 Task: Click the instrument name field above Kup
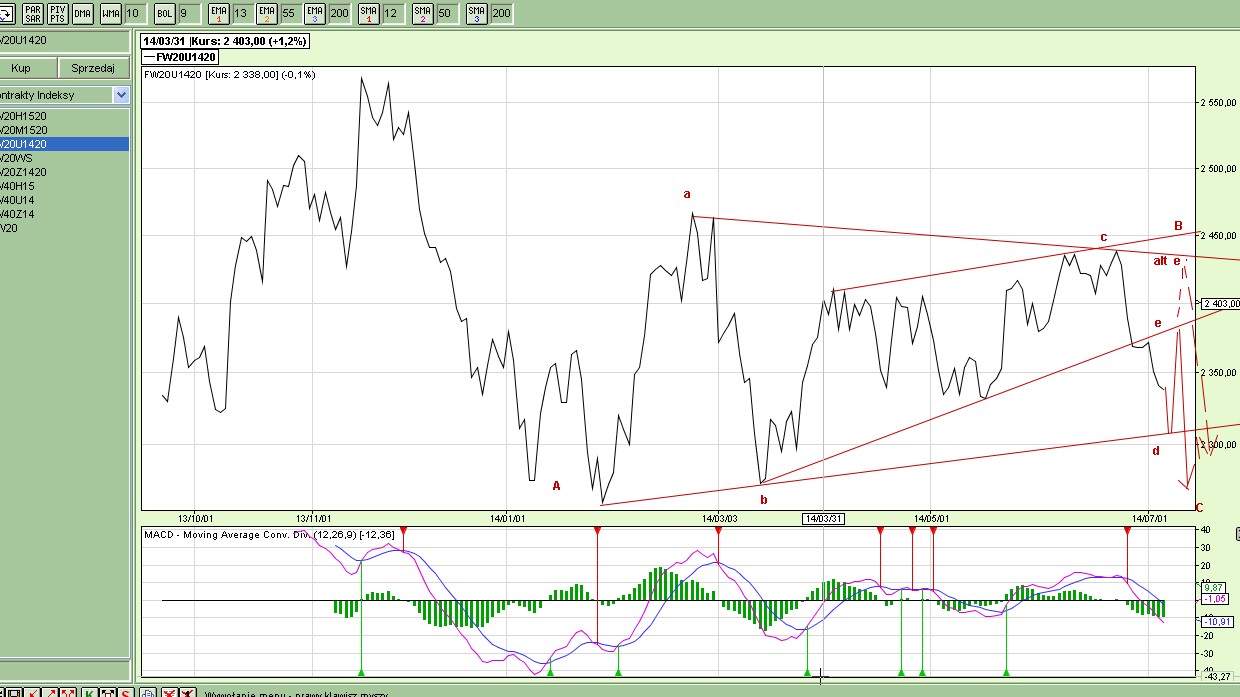(65, 41)
